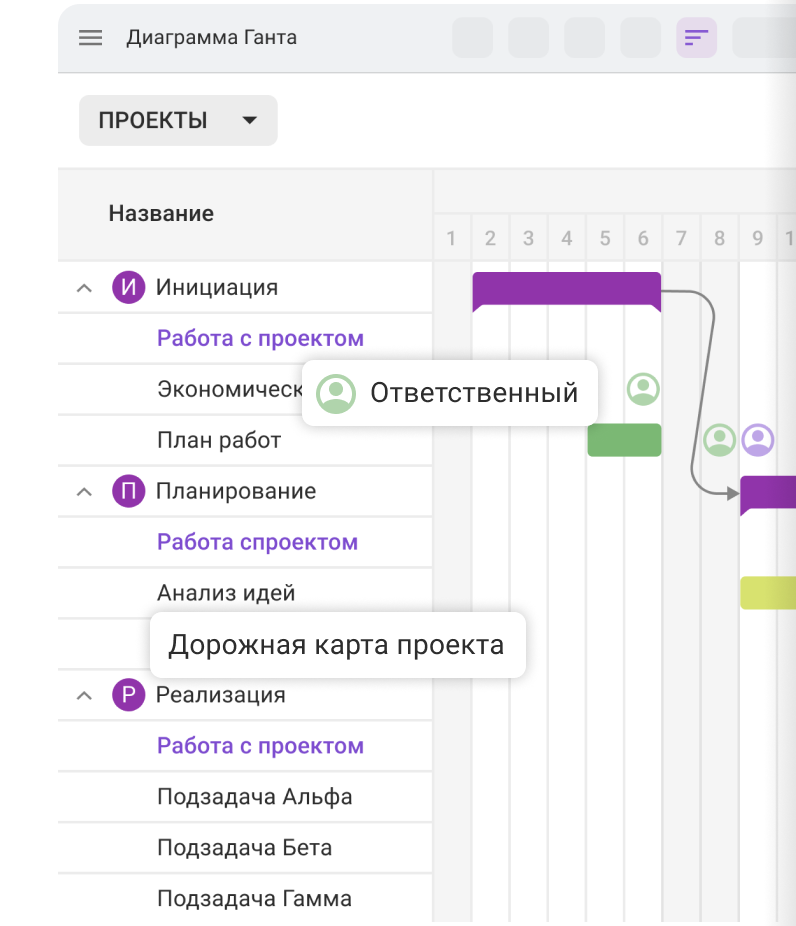Click the П badge next to Планирование
Screen dimensions: 796x926
[x=129, y=491]
